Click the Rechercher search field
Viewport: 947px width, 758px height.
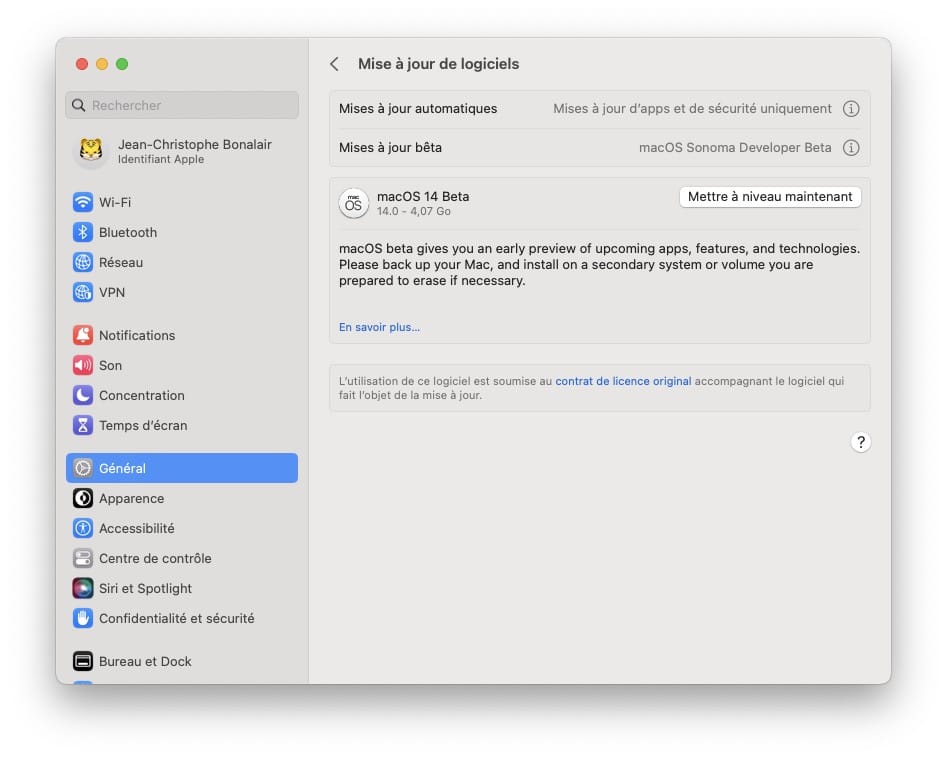pos(182,105)
